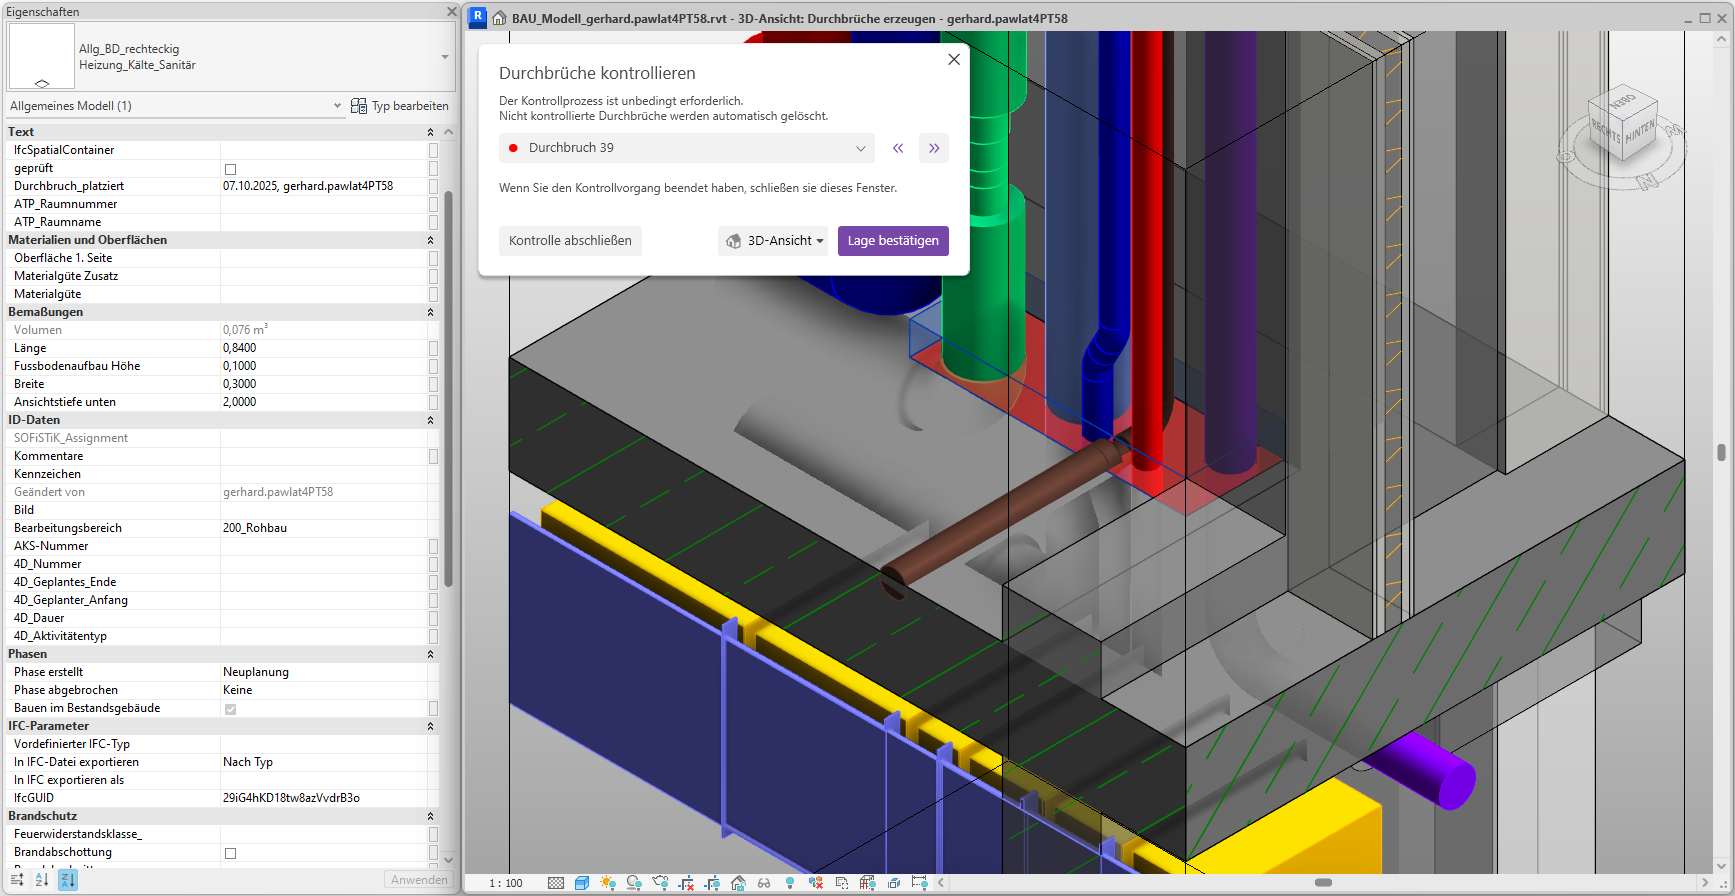
Task: Click the Detail Level icon in view bar
Action: [556, 883]
